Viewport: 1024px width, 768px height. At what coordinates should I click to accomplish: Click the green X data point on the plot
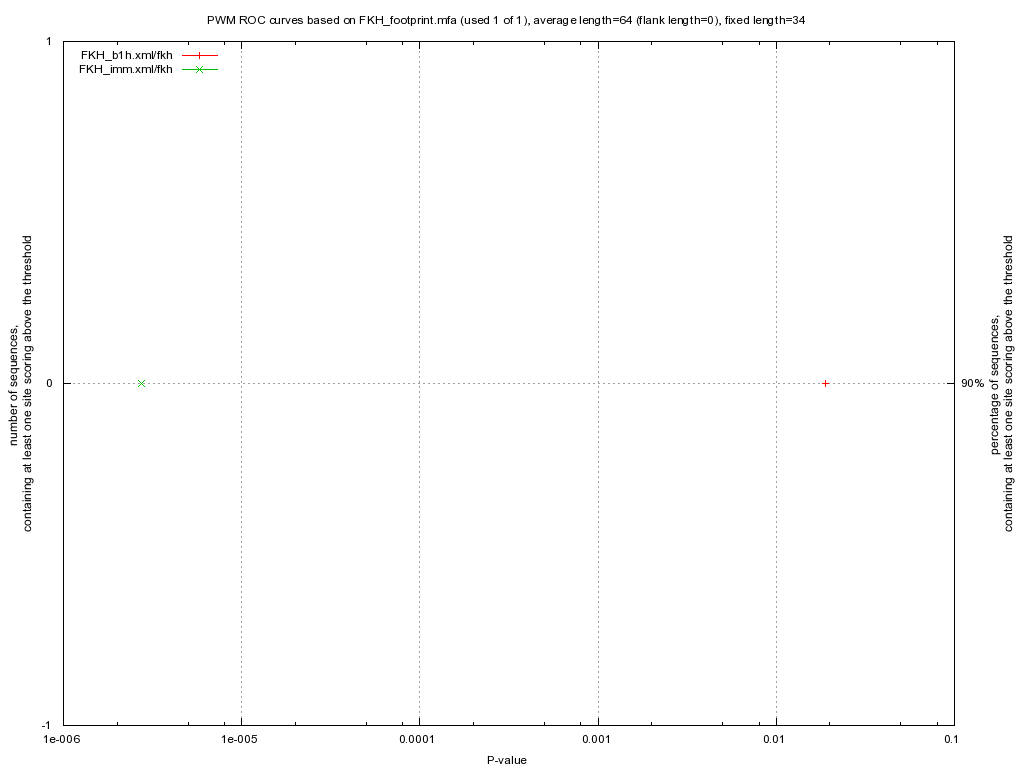click(x=141, y=383)
